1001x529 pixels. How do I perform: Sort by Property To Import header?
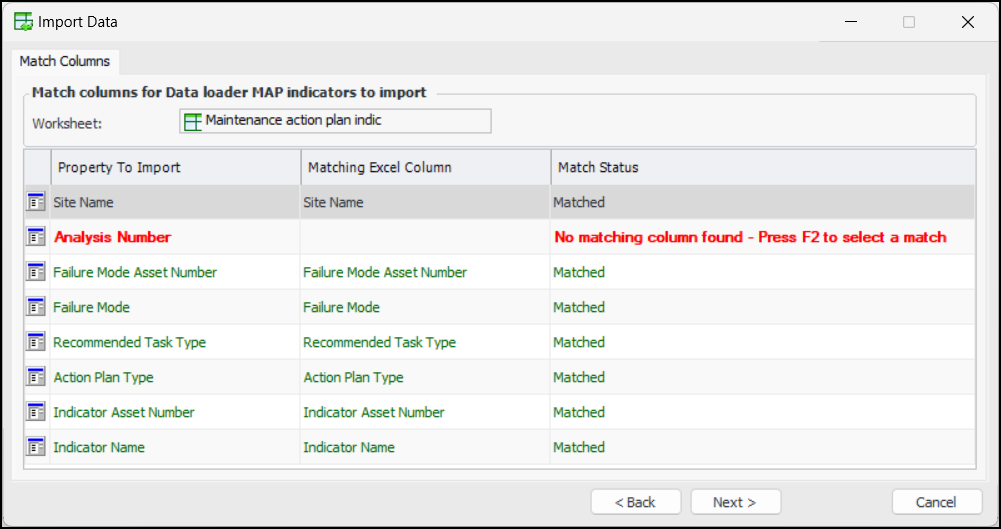click(175, 167)
